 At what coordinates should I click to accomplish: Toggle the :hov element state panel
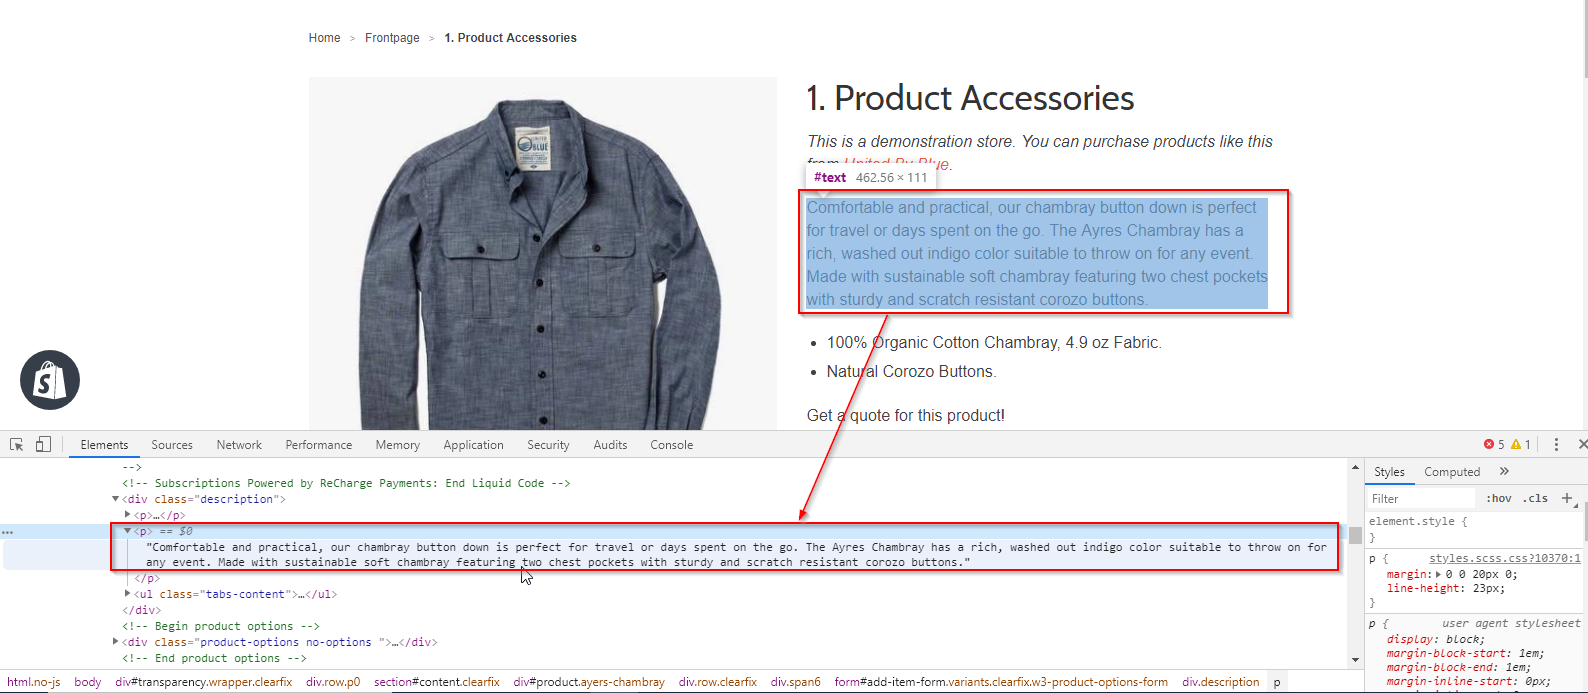click(1498, 498)
